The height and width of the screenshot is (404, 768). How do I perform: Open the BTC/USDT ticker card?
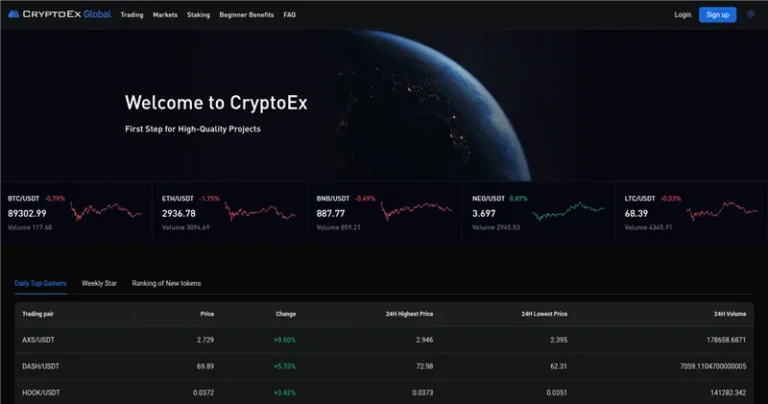pyautogui.click(x=76, y=213)
